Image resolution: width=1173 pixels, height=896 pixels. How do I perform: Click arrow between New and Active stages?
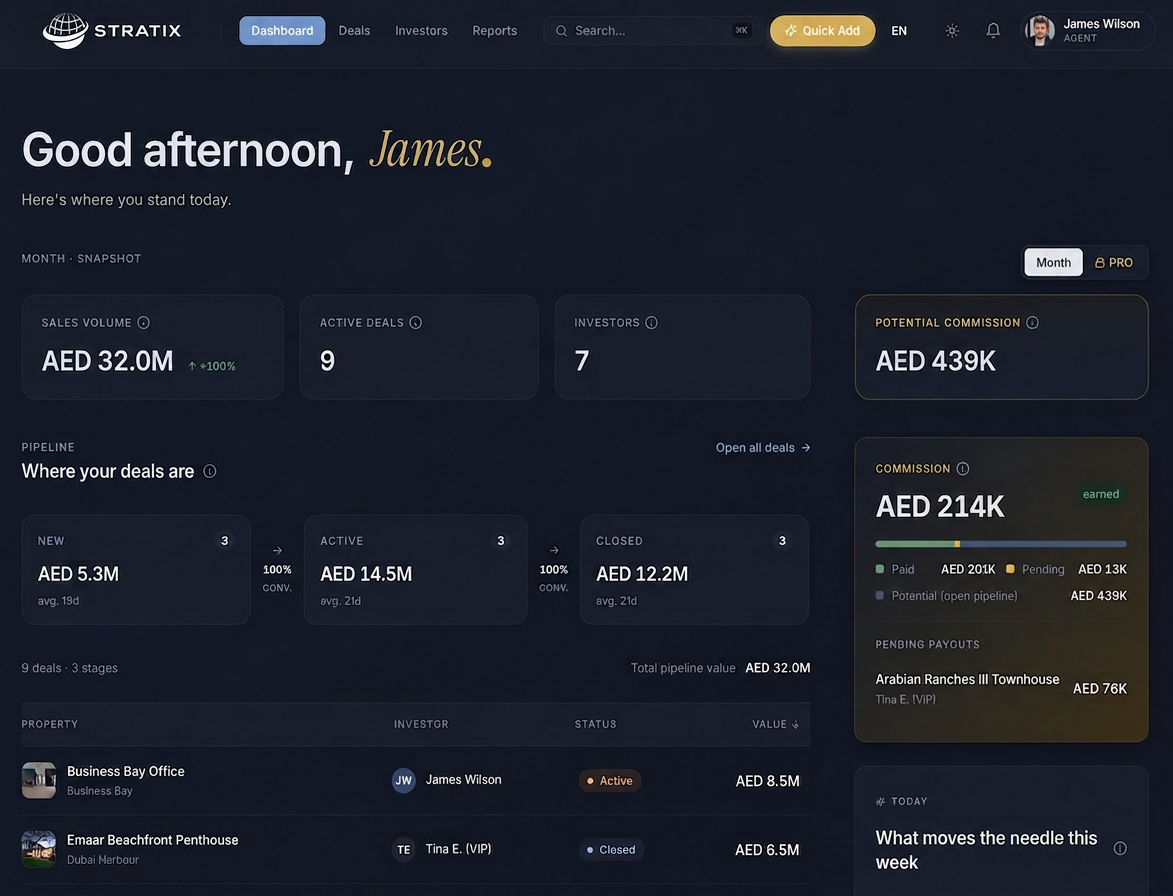click(x=278, y=550)
